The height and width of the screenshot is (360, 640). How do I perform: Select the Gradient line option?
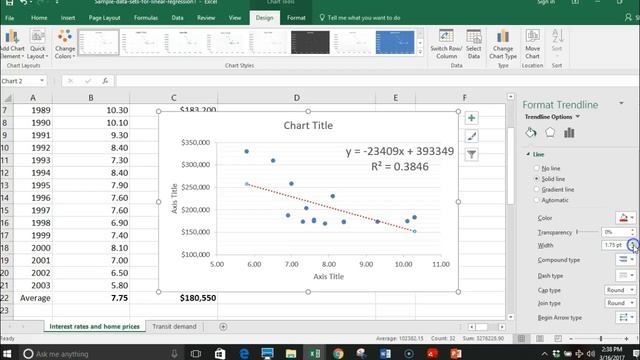coord(536,189)
